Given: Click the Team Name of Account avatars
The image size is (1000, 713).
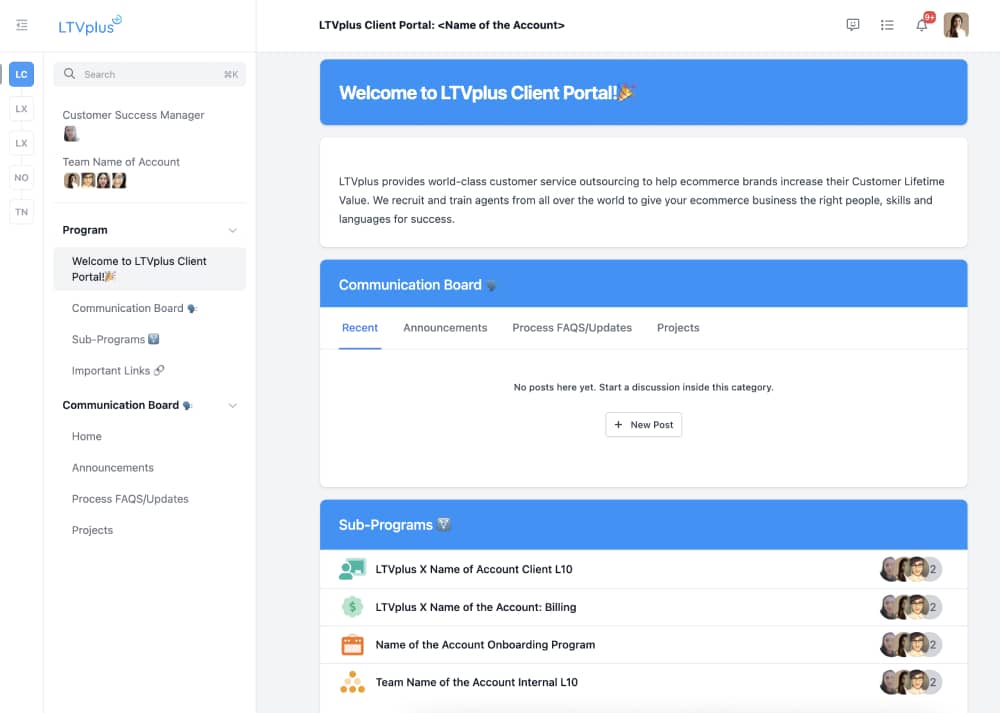Looking at the screenshot, I should pos(95,180).
